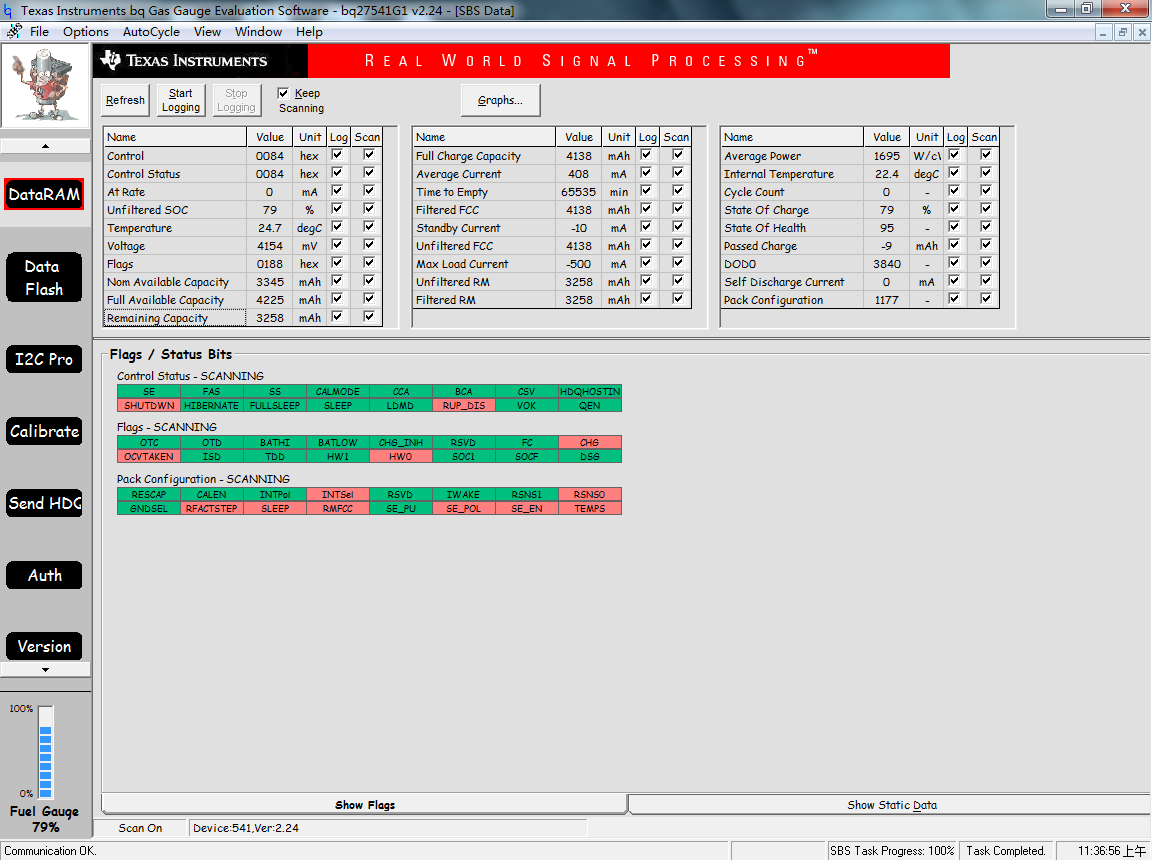This screenshot has height=861, width=1152.
Task: Open the Options menu
Action: click(85, 32)
